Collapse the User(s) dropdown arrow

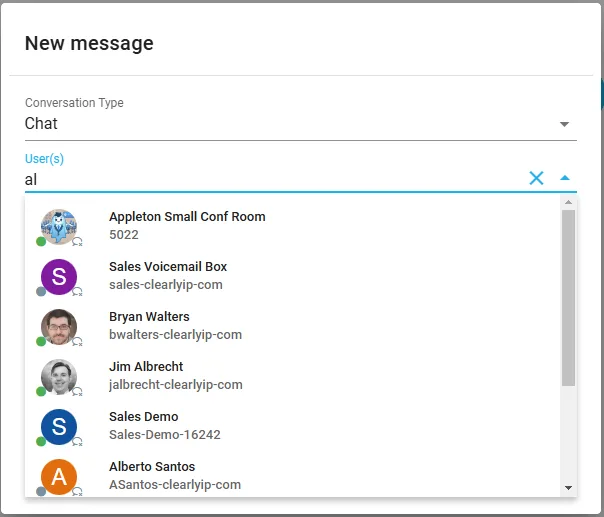point(565,178)
